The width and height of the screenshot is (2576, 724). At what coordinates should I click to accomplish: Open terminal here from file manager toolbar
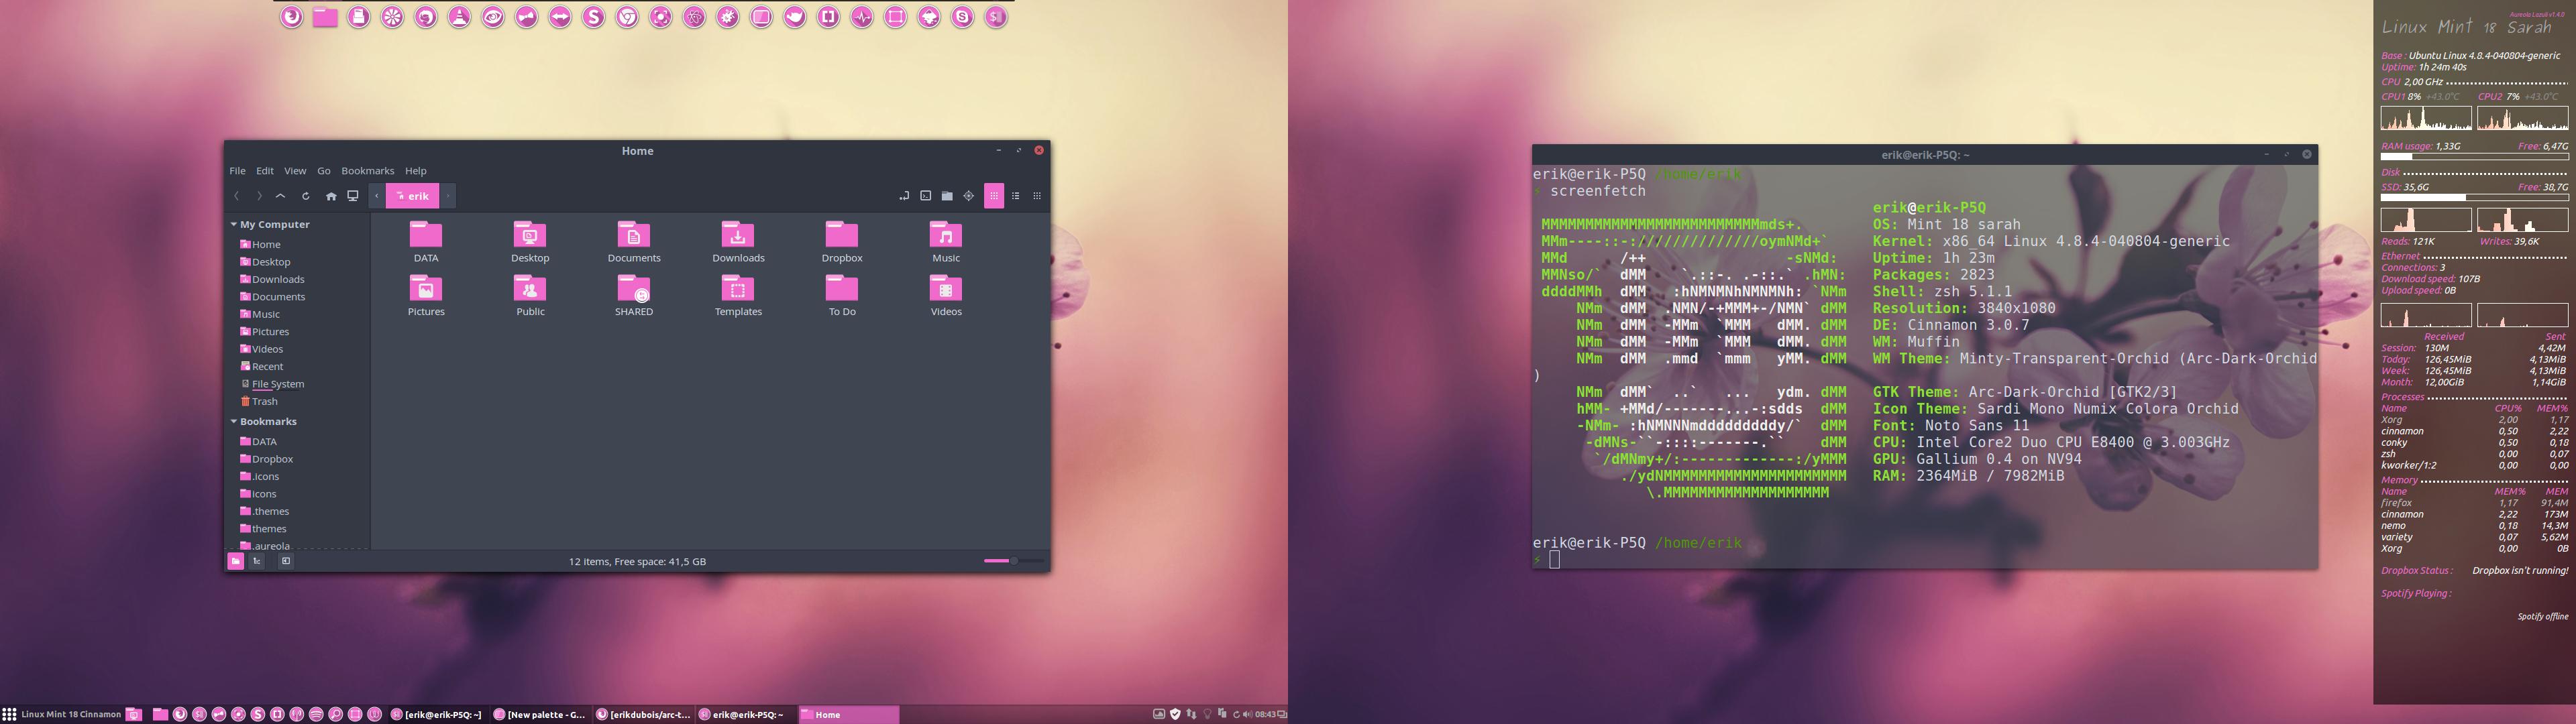(x=926, y=196)
